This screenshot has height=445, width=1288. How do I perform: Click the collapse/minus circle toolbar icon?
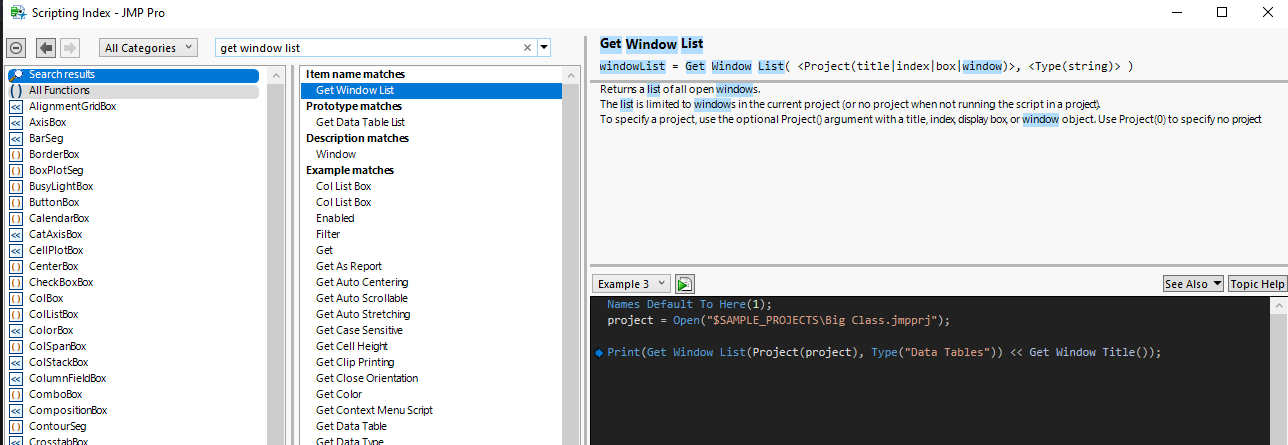15,48
